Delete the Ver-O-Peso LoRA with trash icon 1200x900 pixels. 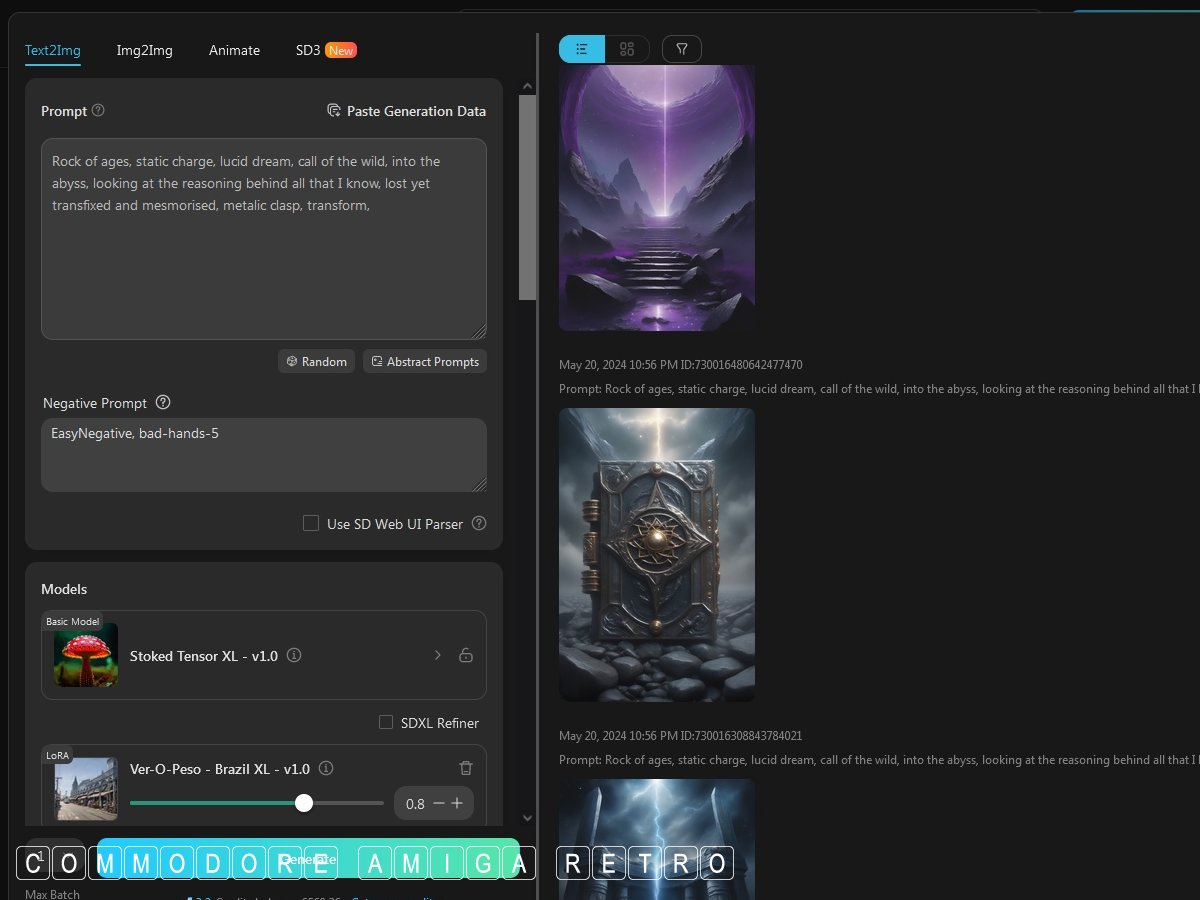[x=465, y=768]
